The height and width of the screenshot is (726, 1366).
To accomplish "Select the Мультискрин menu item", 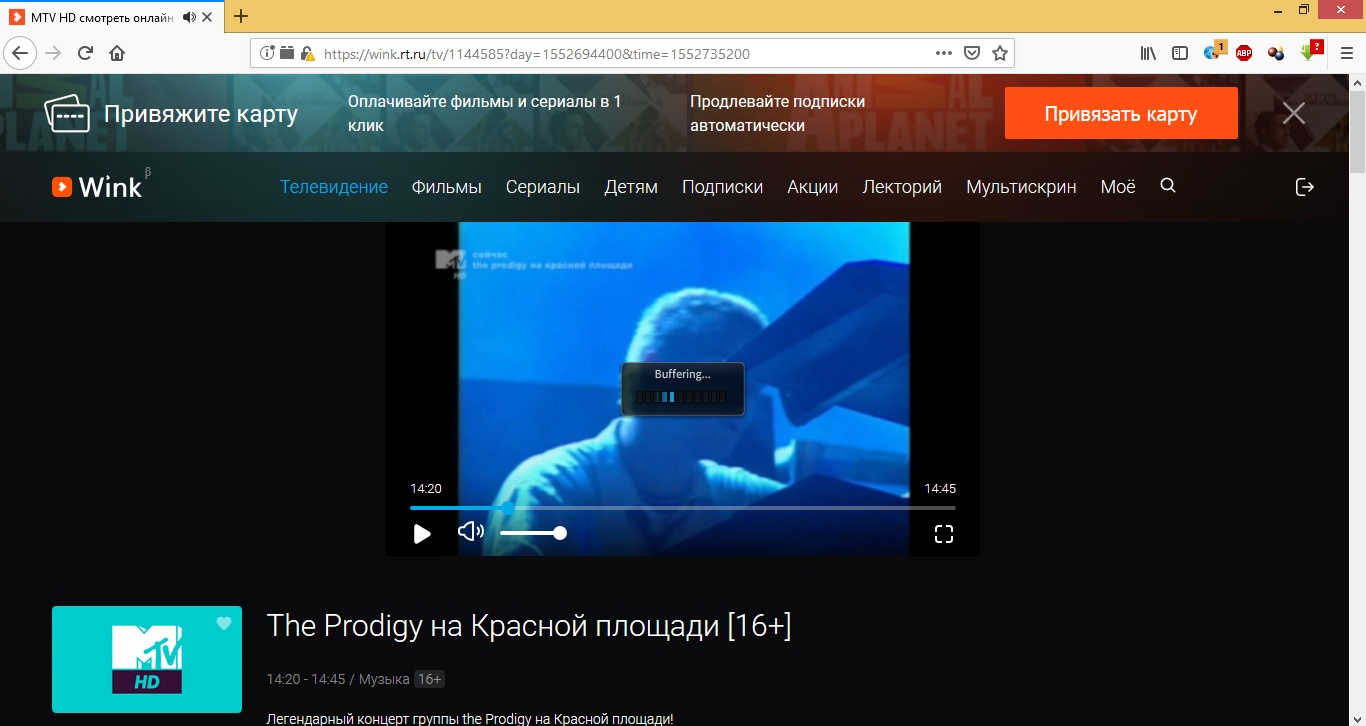I will 1020,187.
